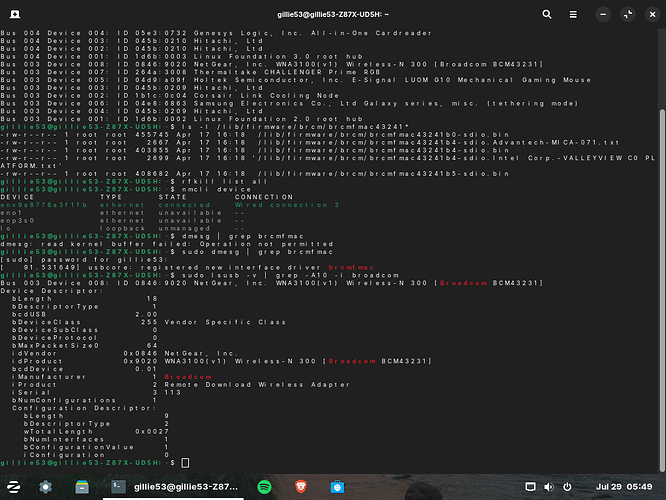Click the 'wTotalLength' field
666x500 pixels.
tap(96, 431)
